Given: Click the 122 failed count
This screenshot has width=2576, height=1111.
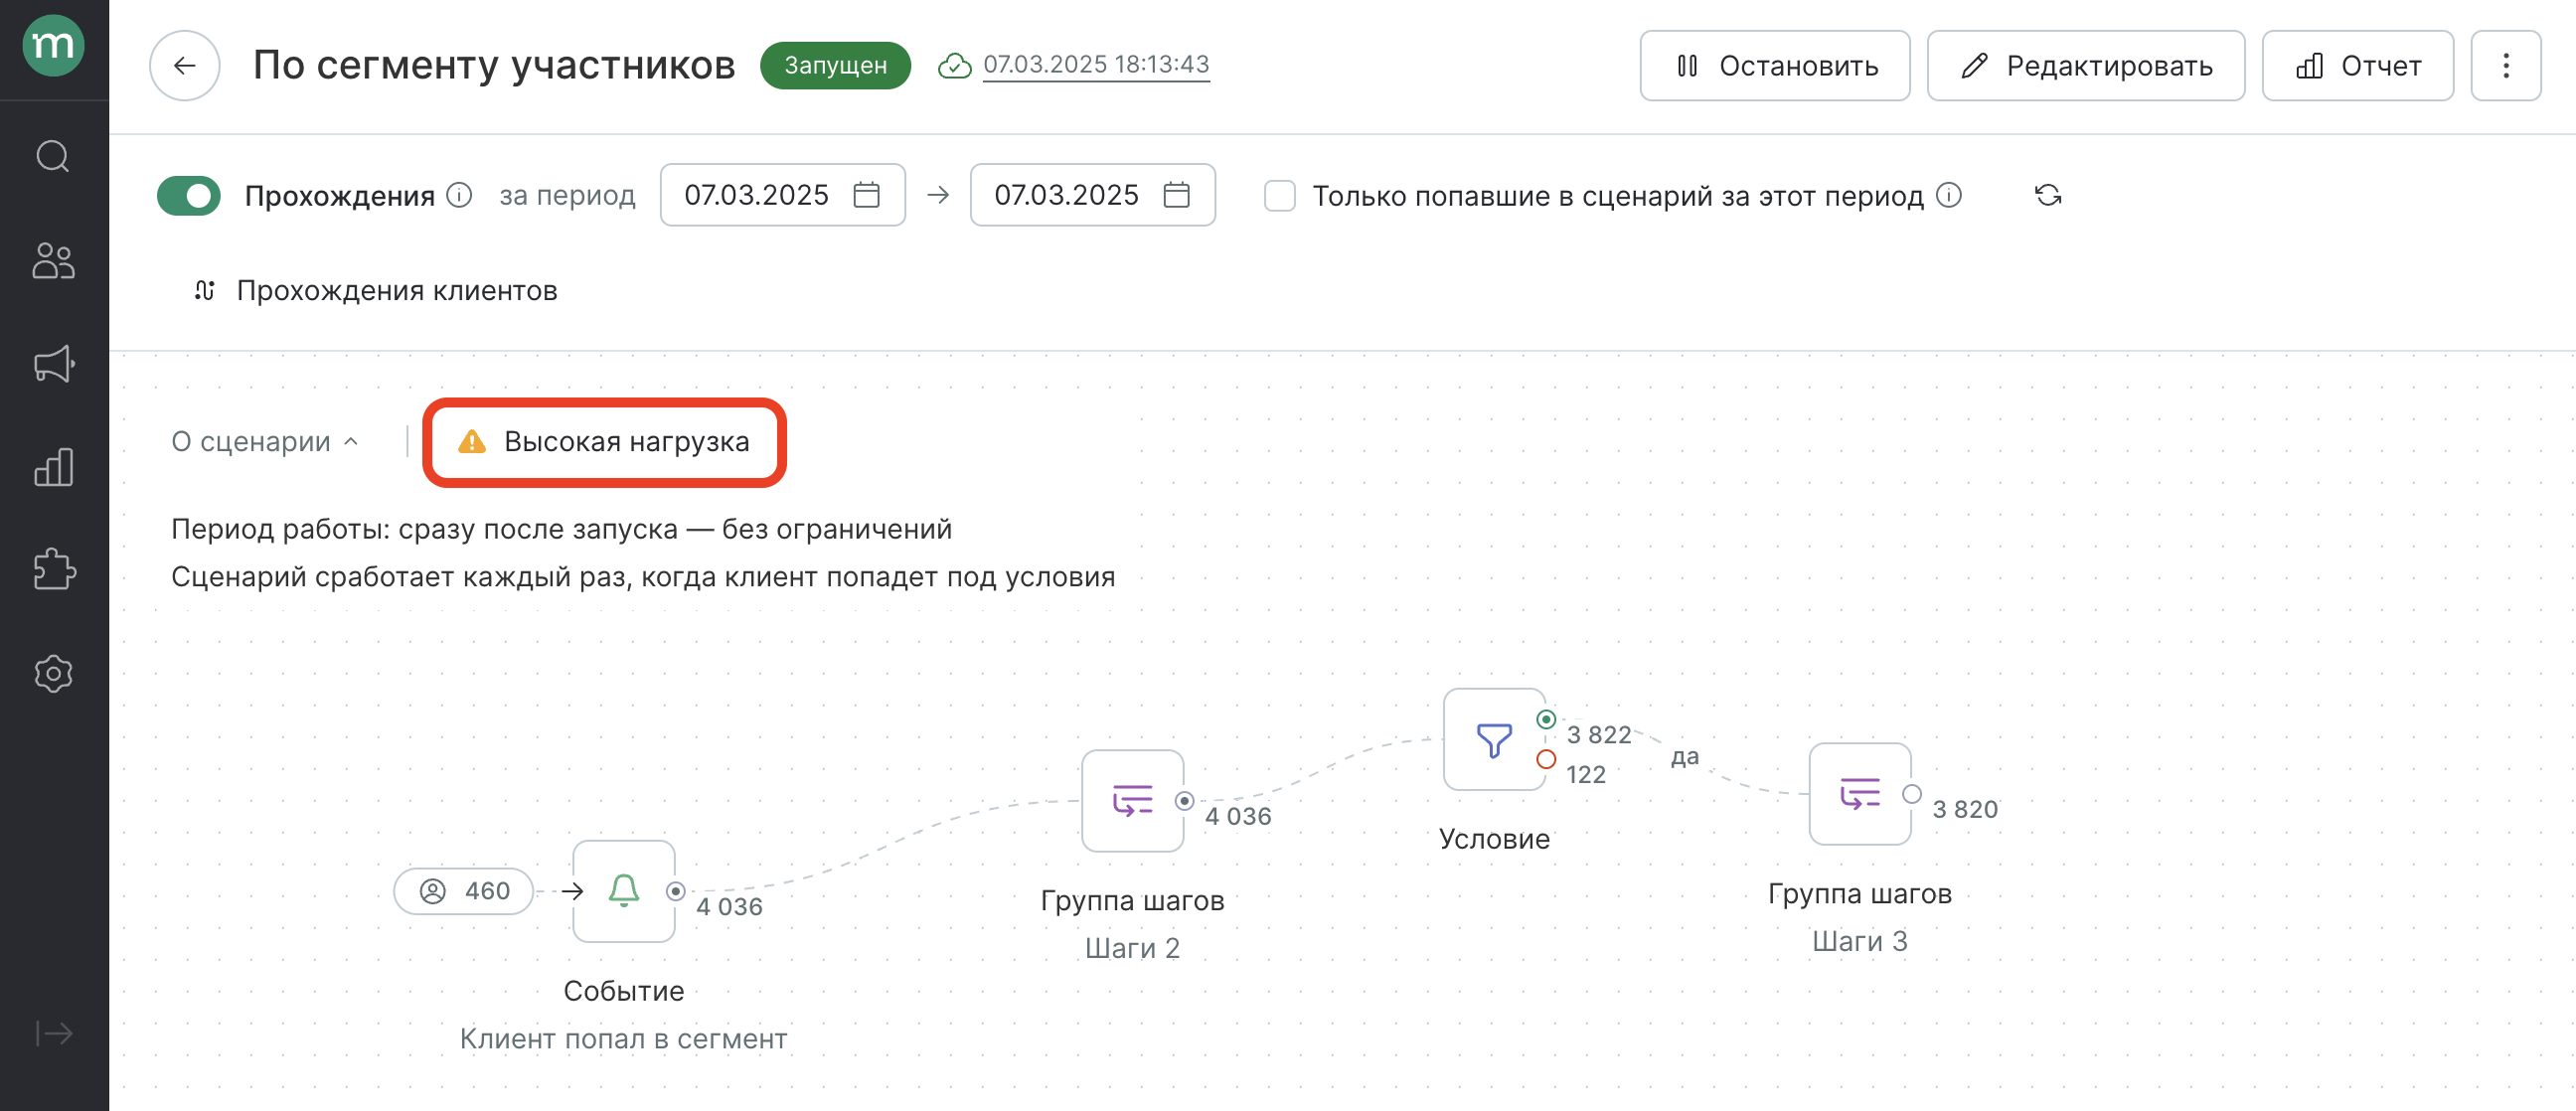Looking at the screenshot, I should point(1586,775).
